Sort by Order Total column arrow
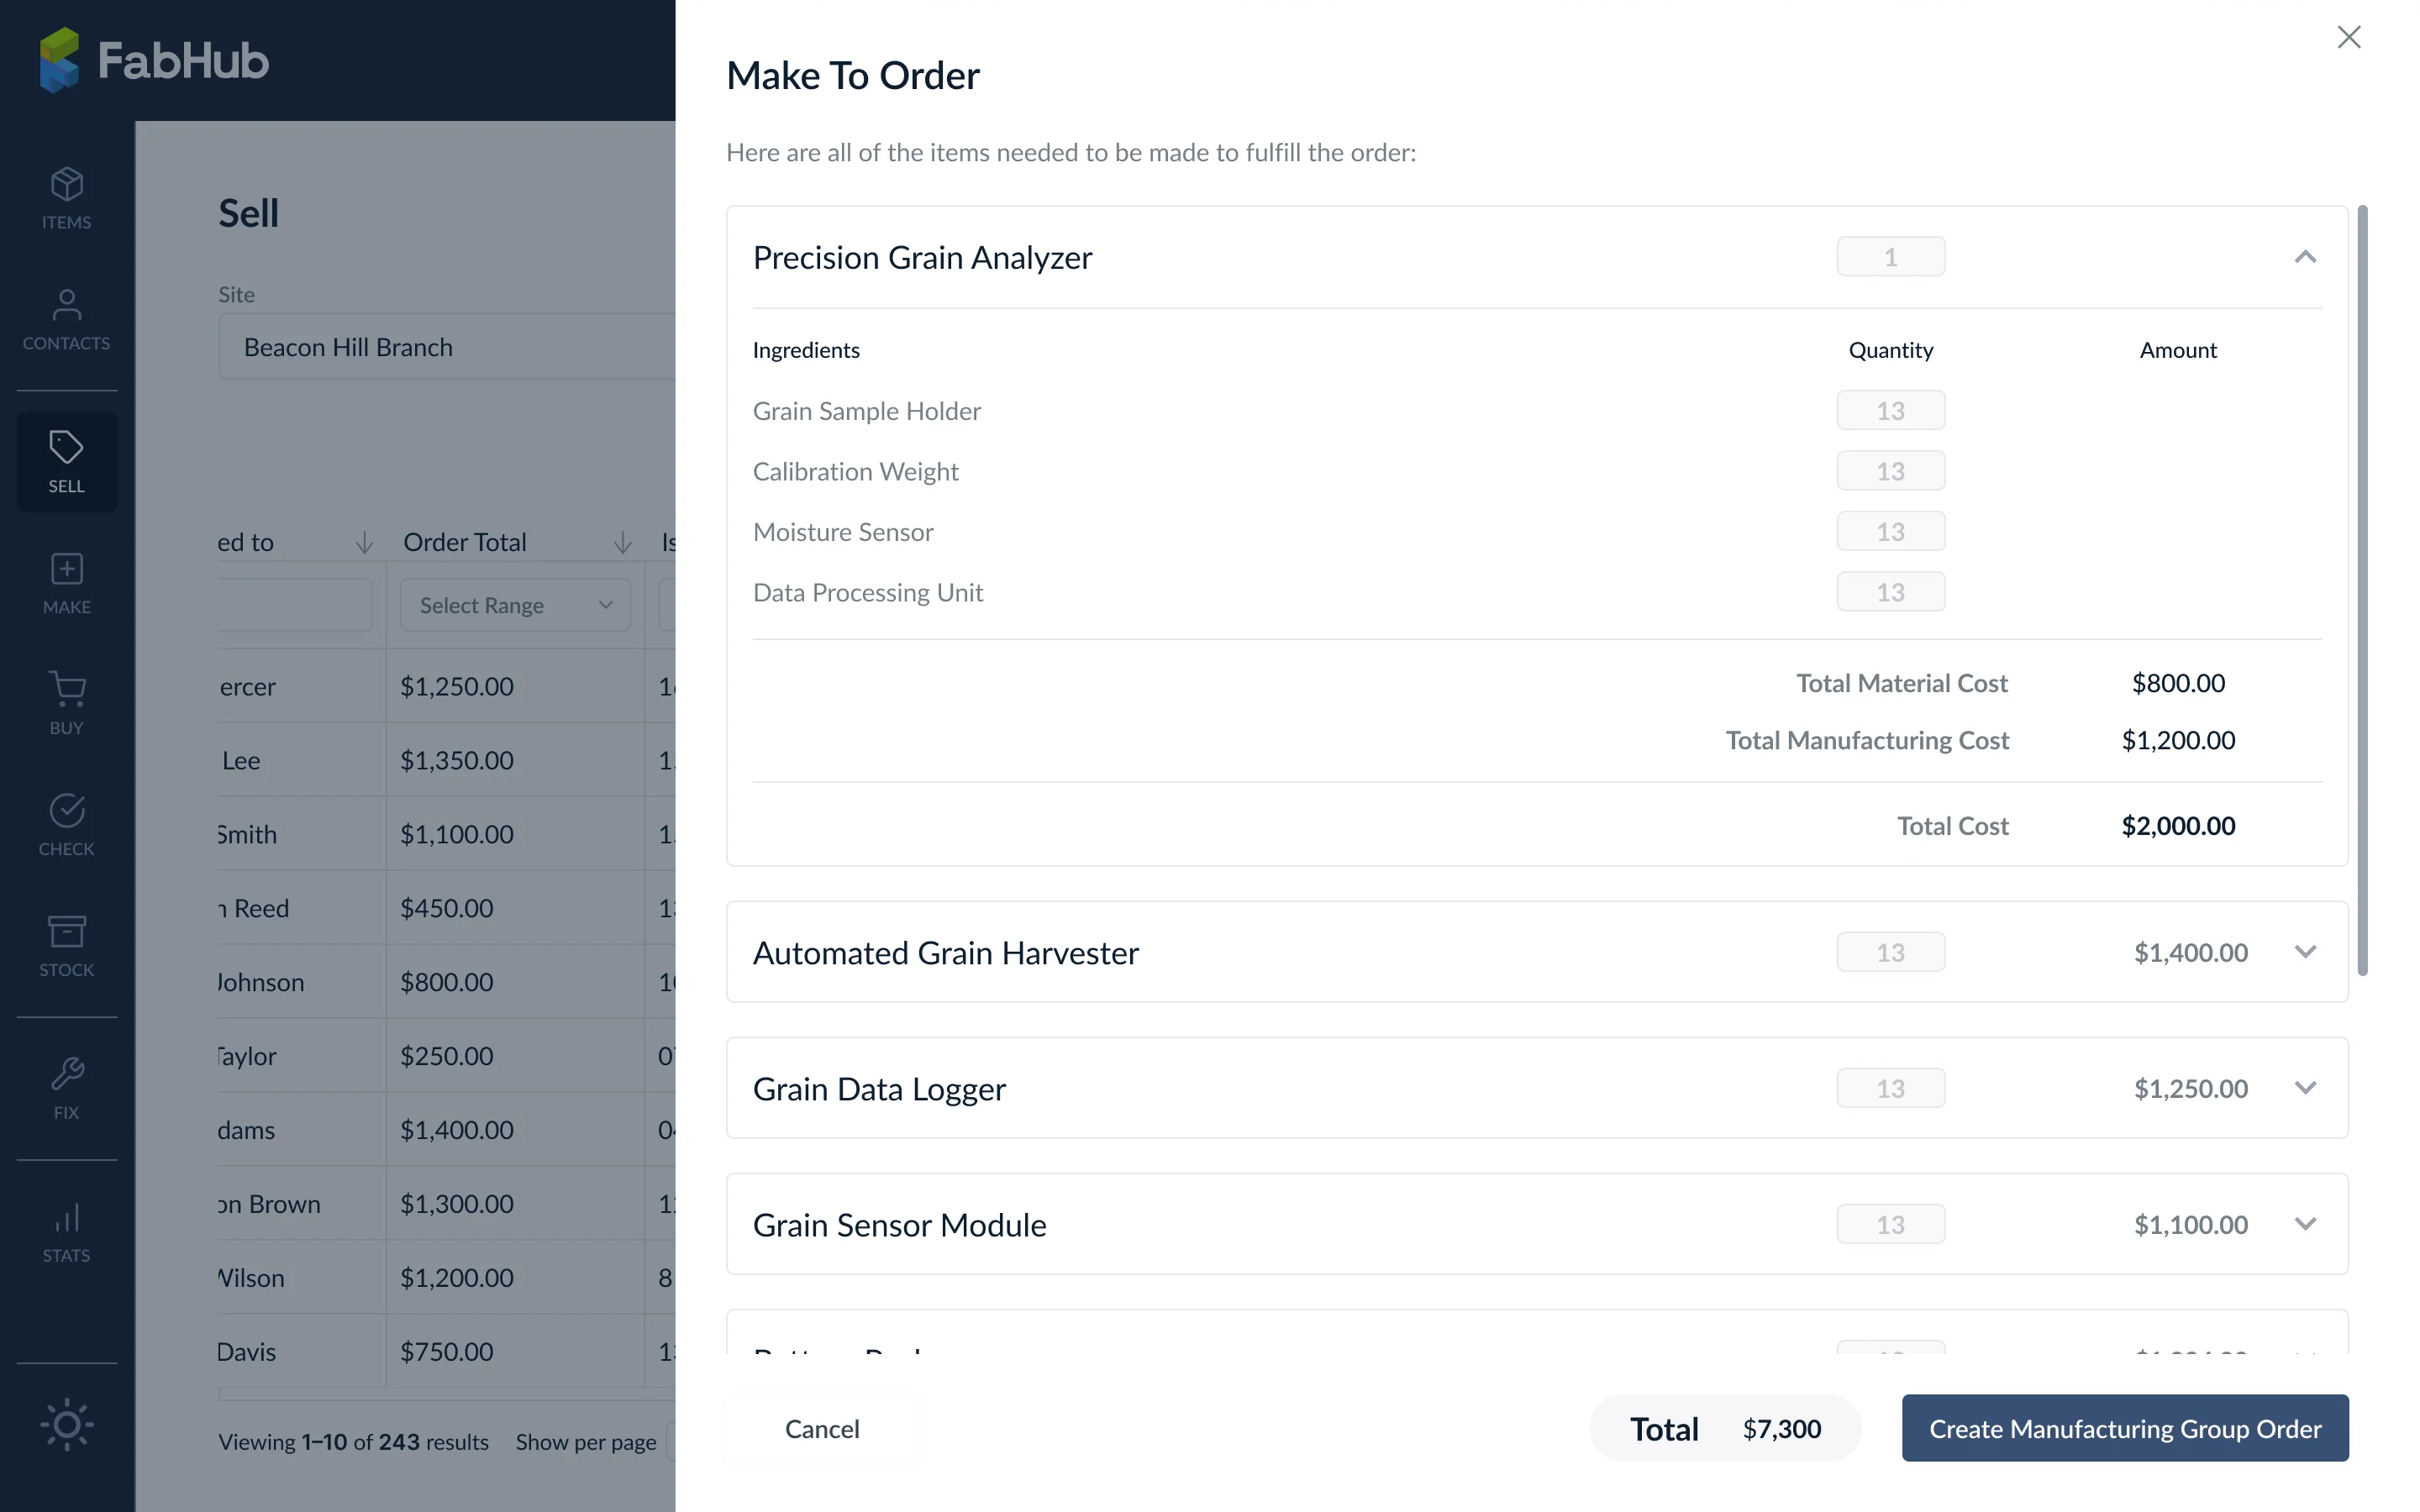 point(622,542)
